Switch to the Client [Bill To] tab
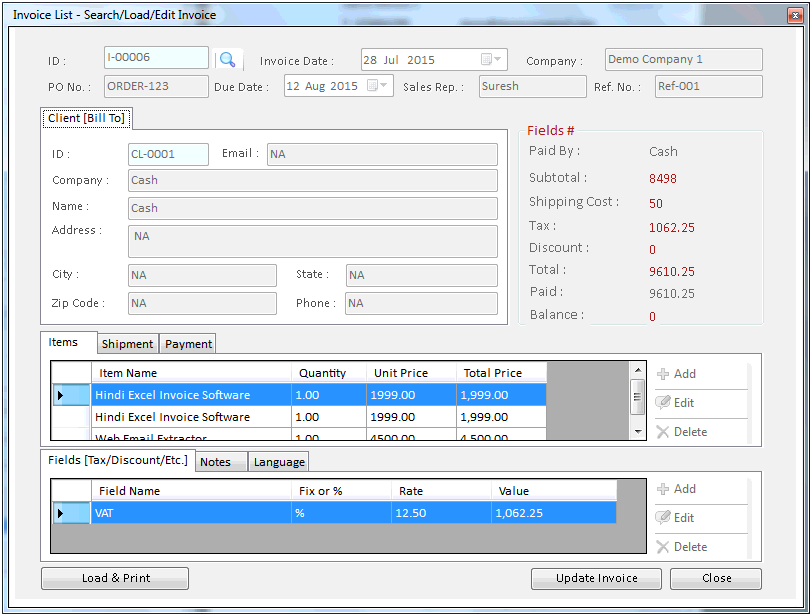The image size is (812, 616). tap(85, 117)
